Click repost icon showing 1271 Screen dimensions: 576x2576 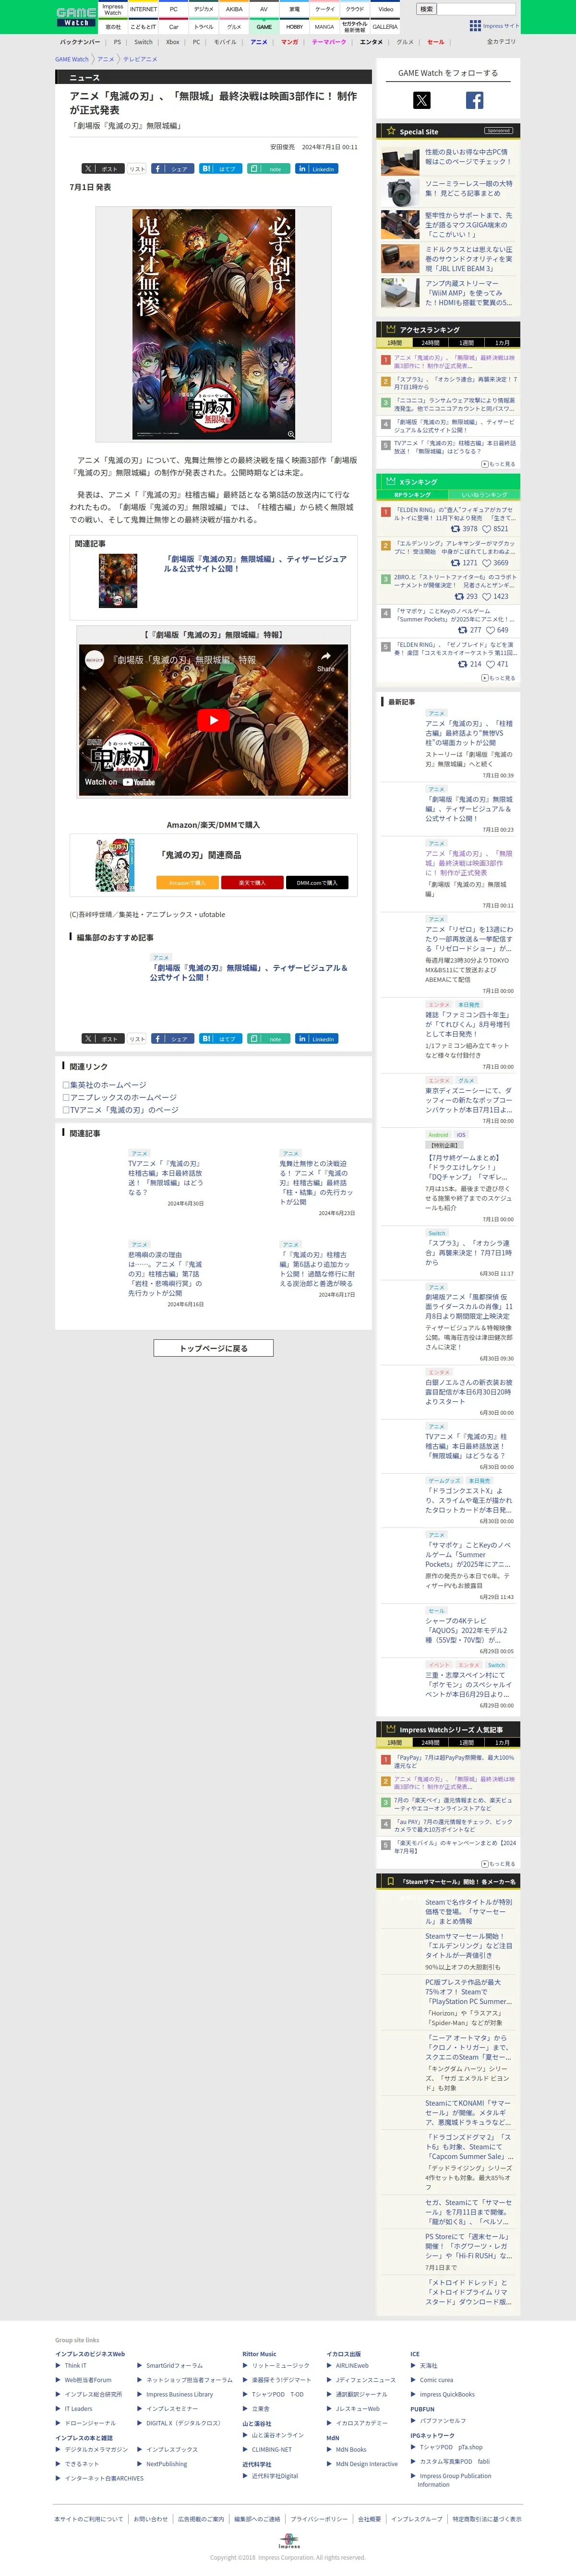(x=456, y=563)
